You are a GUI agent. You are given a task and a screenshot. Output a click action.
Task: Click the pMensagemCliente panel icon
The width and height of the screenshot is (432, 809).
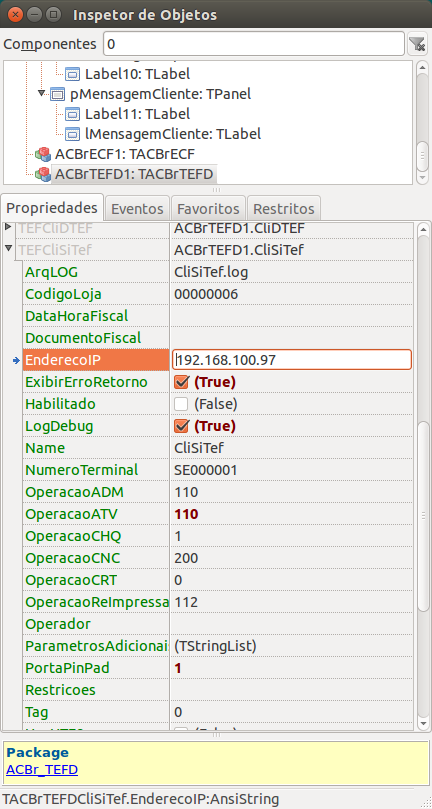pos(58,94)
